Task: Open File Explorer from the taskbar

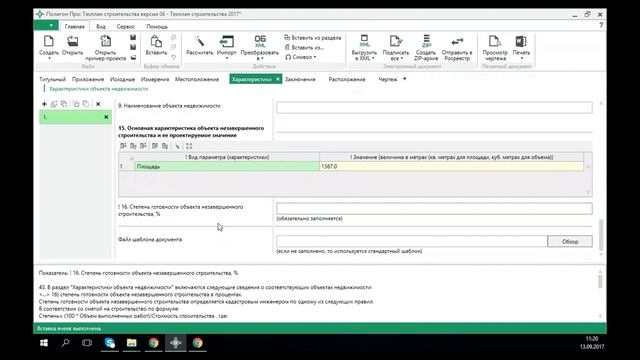Action: tap(131, 343)
